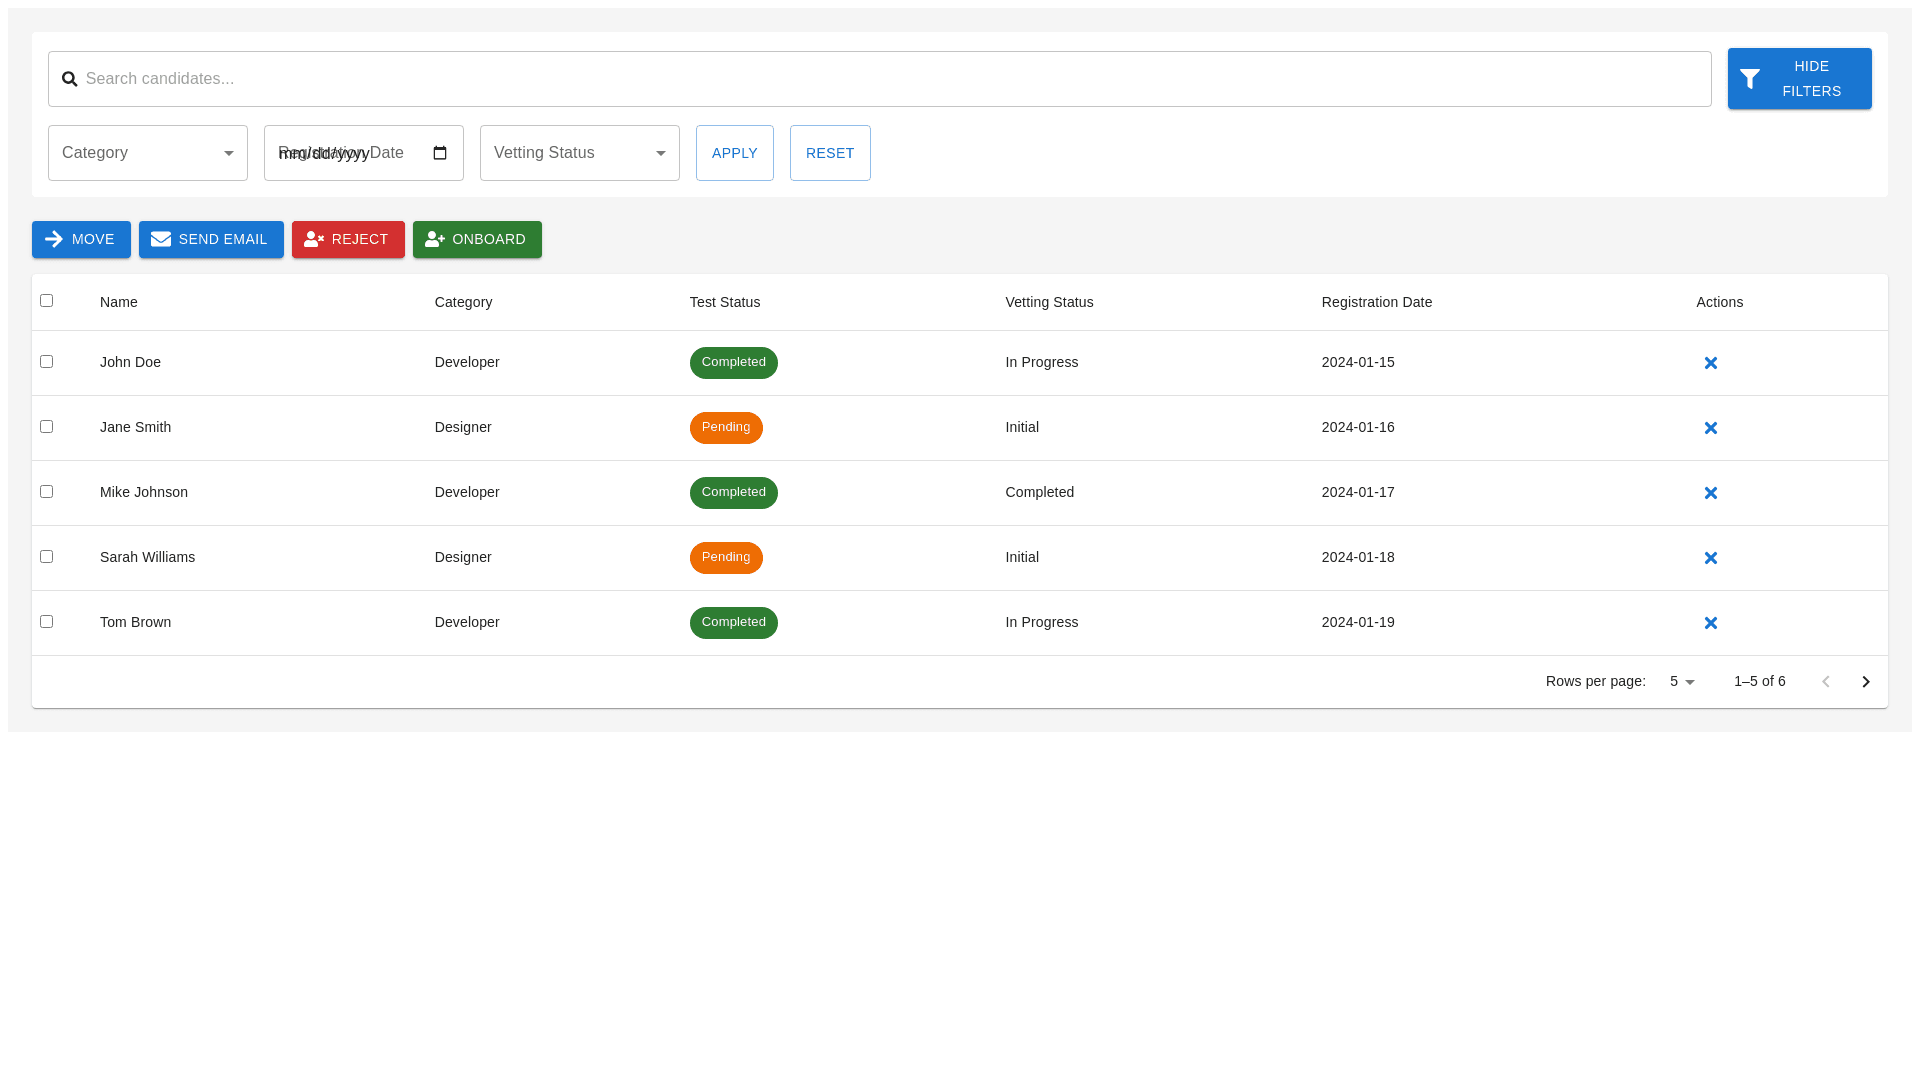Open the calendar picker in Registration Date field
The image size is (1920, 1080).
440,152
